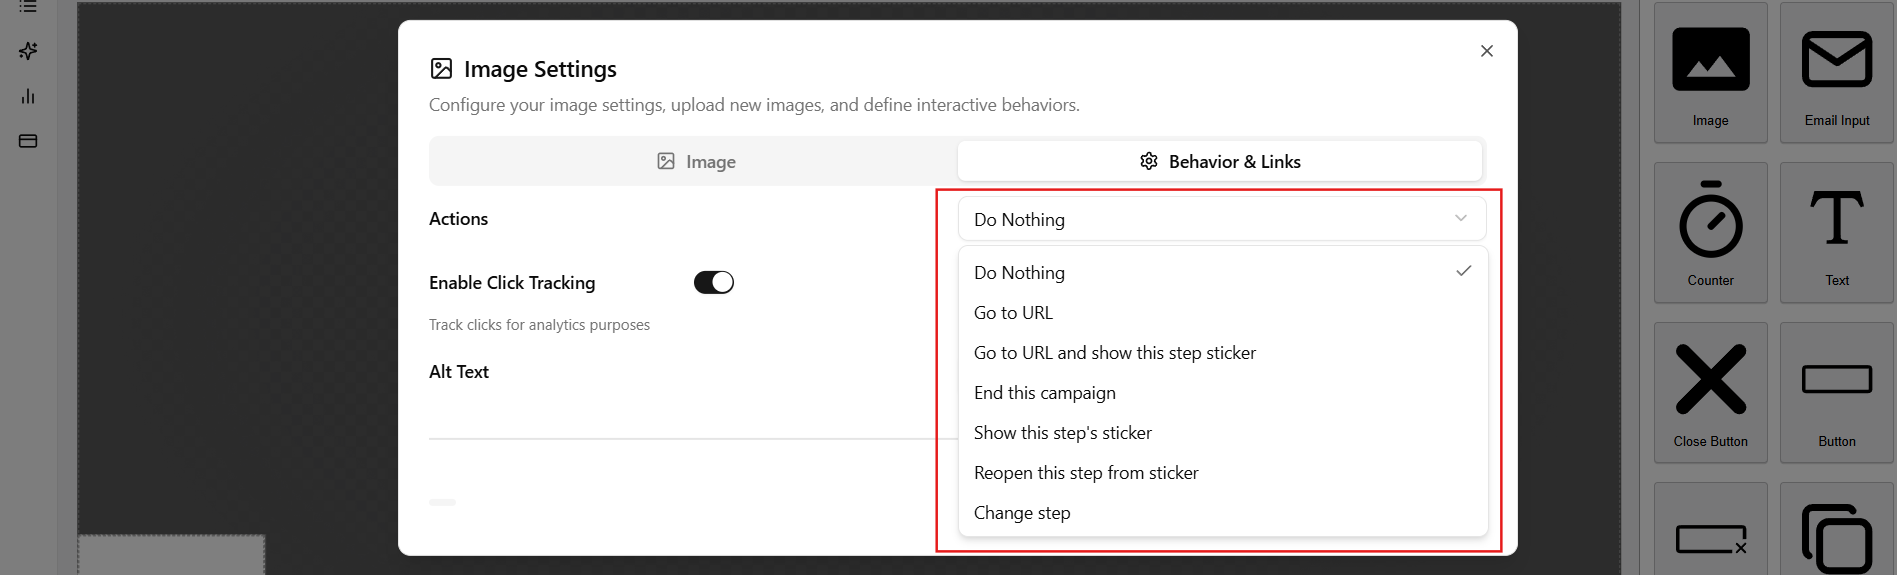
Task: Choose Show this step's sticker
Action: point(1222,433)
